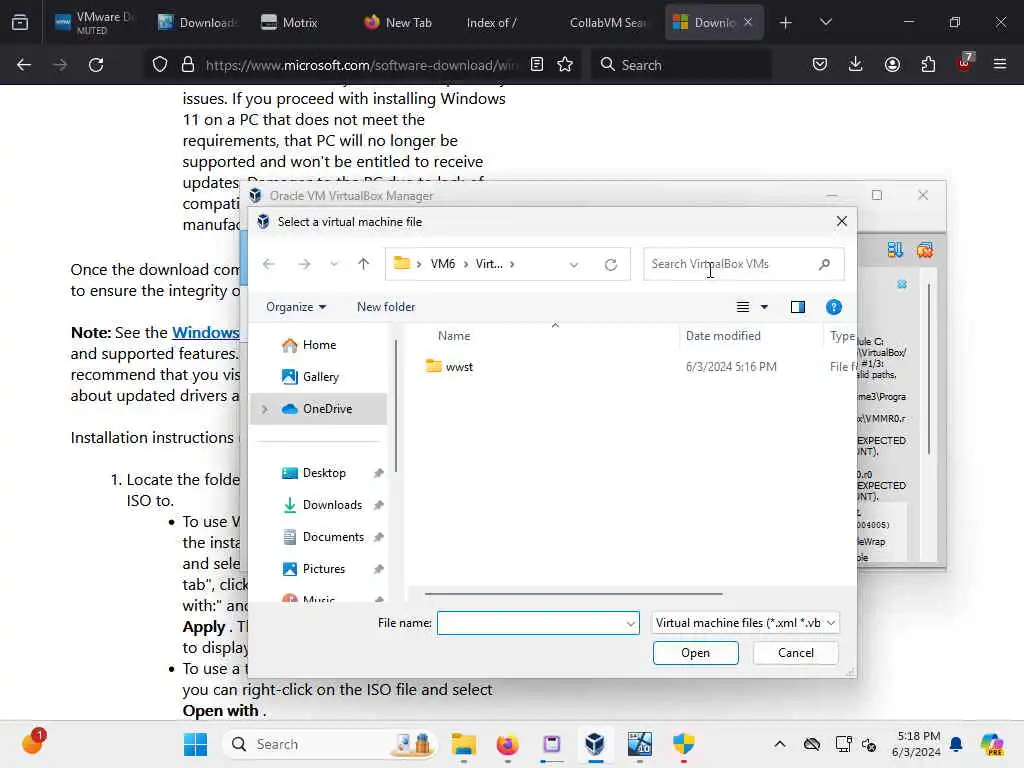Open the Organize menu
Image resolution: width=1024 pixels, height=768 pixels.
pos(296,307)
